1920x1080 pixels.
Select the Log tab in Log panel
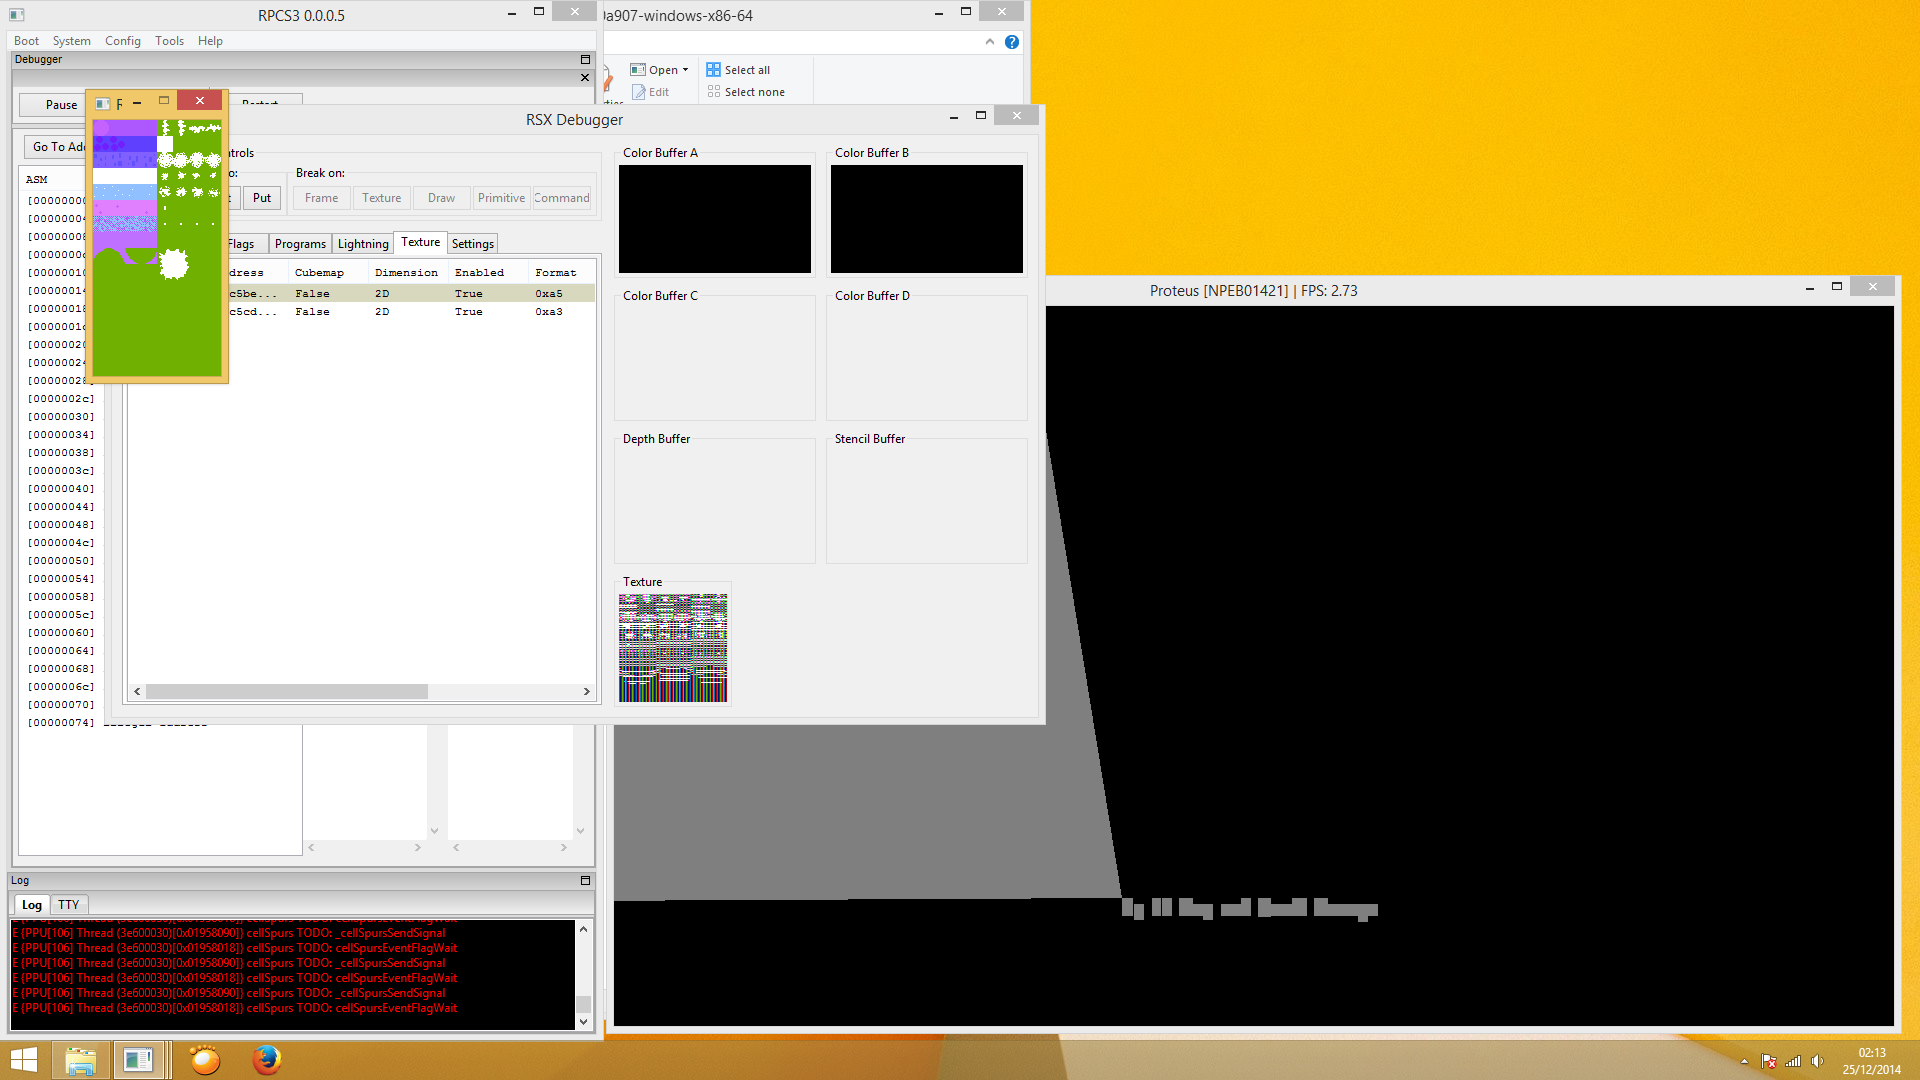[32, 905]
